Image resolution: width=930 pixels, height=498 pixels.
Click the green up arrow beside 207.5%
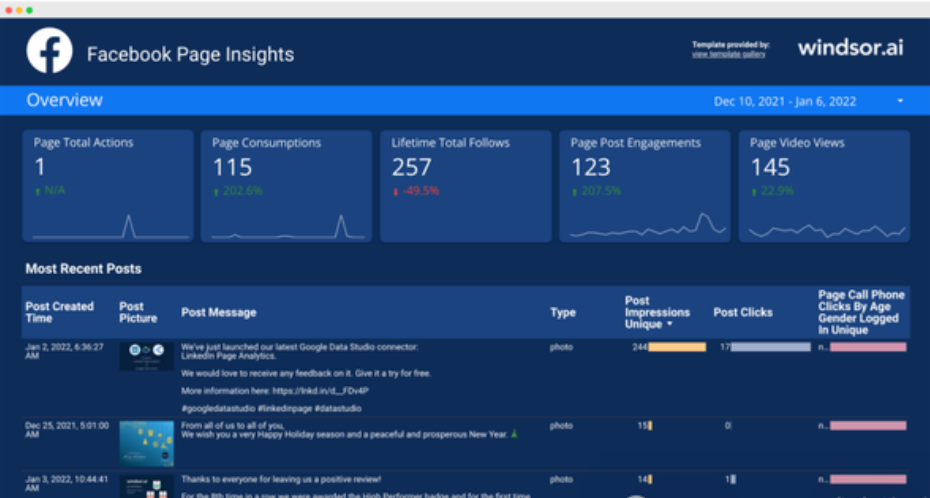tap(575, 192)
